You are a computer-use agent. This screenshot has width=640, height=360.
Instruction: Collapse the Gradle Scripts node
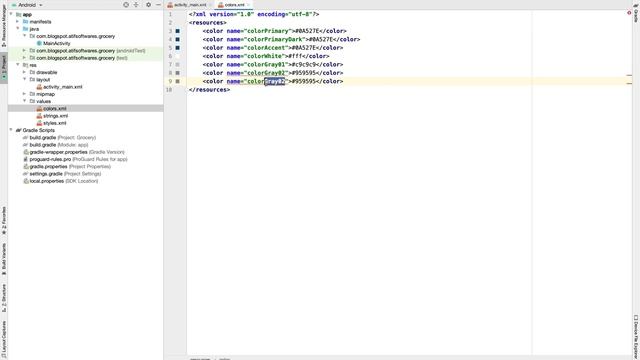click(x=11, y=130)
